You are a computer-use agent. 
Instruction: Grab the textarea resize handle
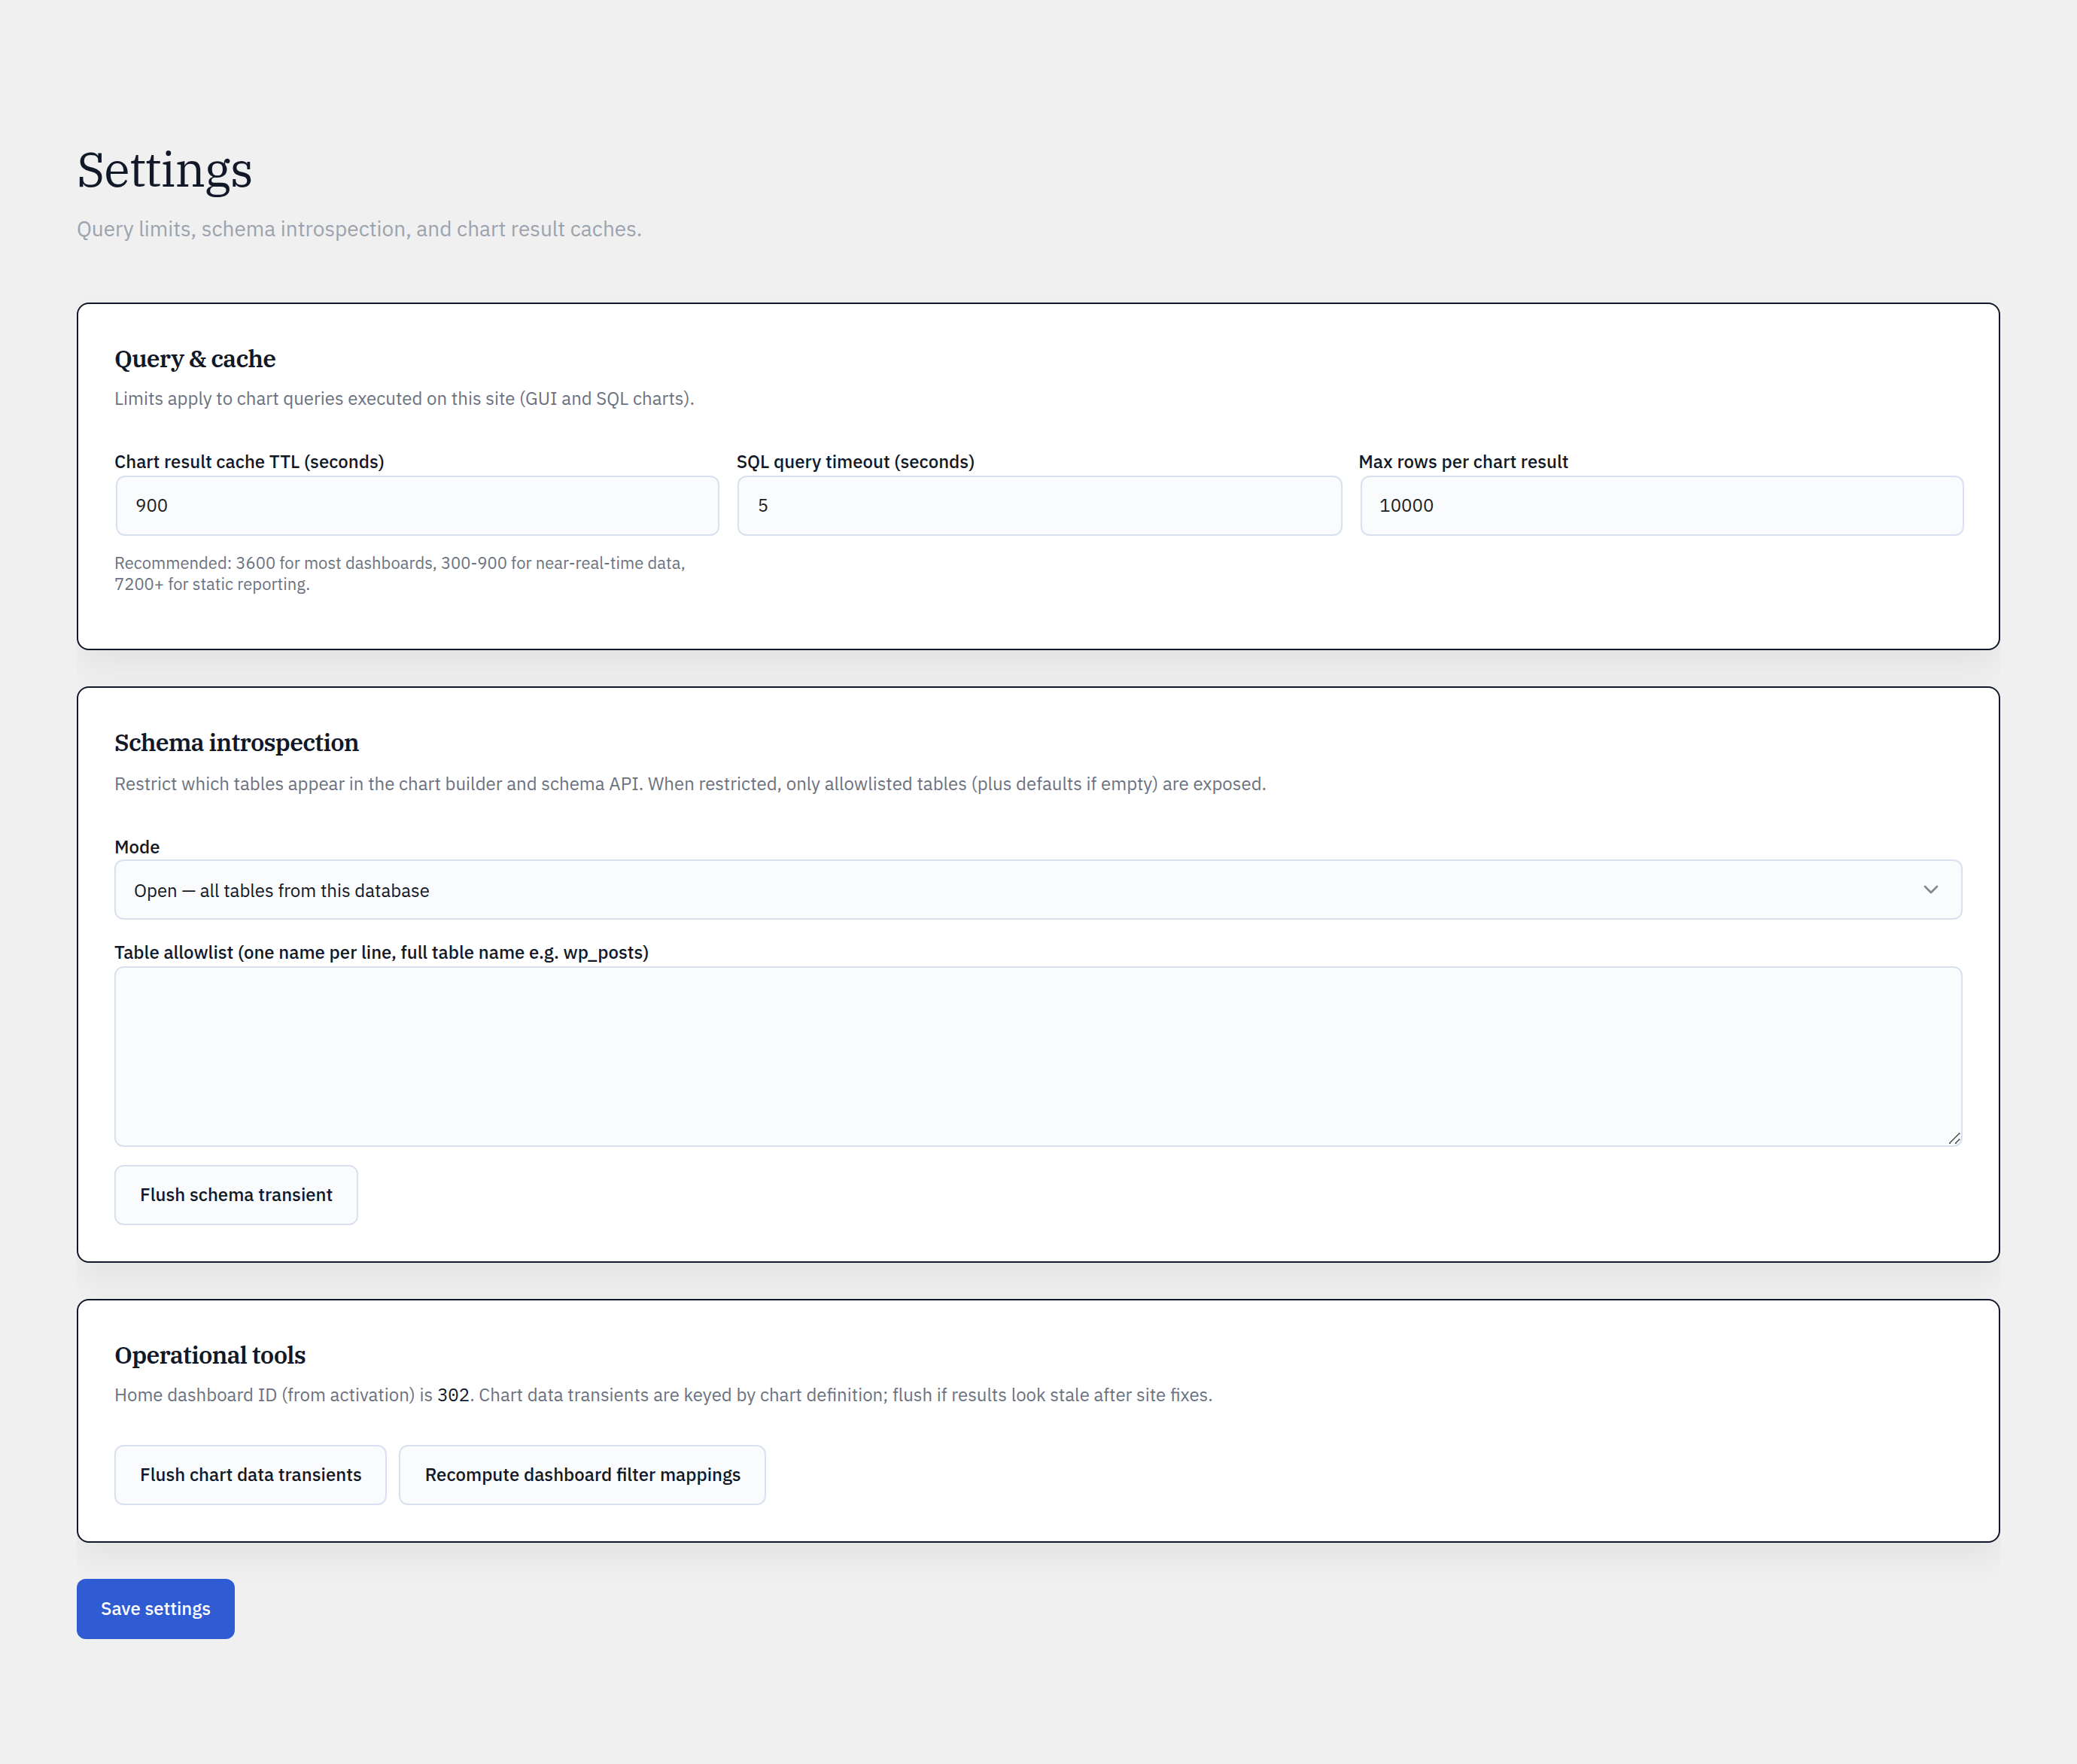[x=1954, y=1138]
